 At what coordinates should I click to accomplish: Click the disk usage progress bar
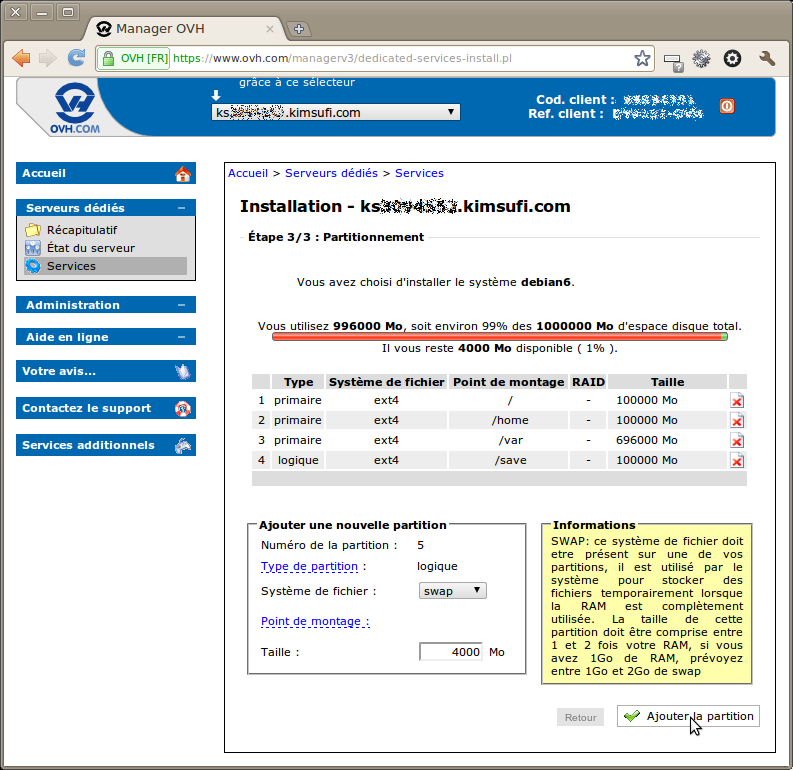[x=500, y=337]
